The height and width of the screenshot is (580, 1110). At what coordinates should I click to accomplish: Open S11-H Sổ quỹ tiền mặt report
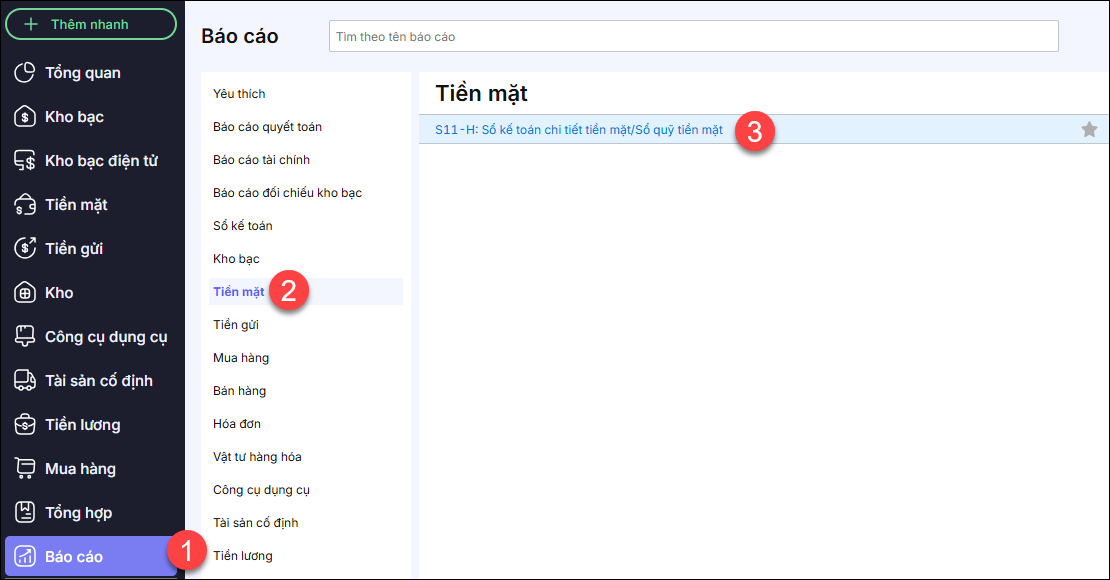(x=578, y=130)
